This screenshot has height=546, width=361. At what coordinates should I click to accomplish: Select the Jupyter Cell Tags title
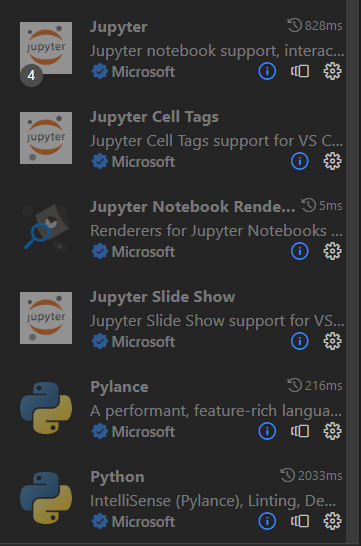pyautogui.click(x=154, y=117)
